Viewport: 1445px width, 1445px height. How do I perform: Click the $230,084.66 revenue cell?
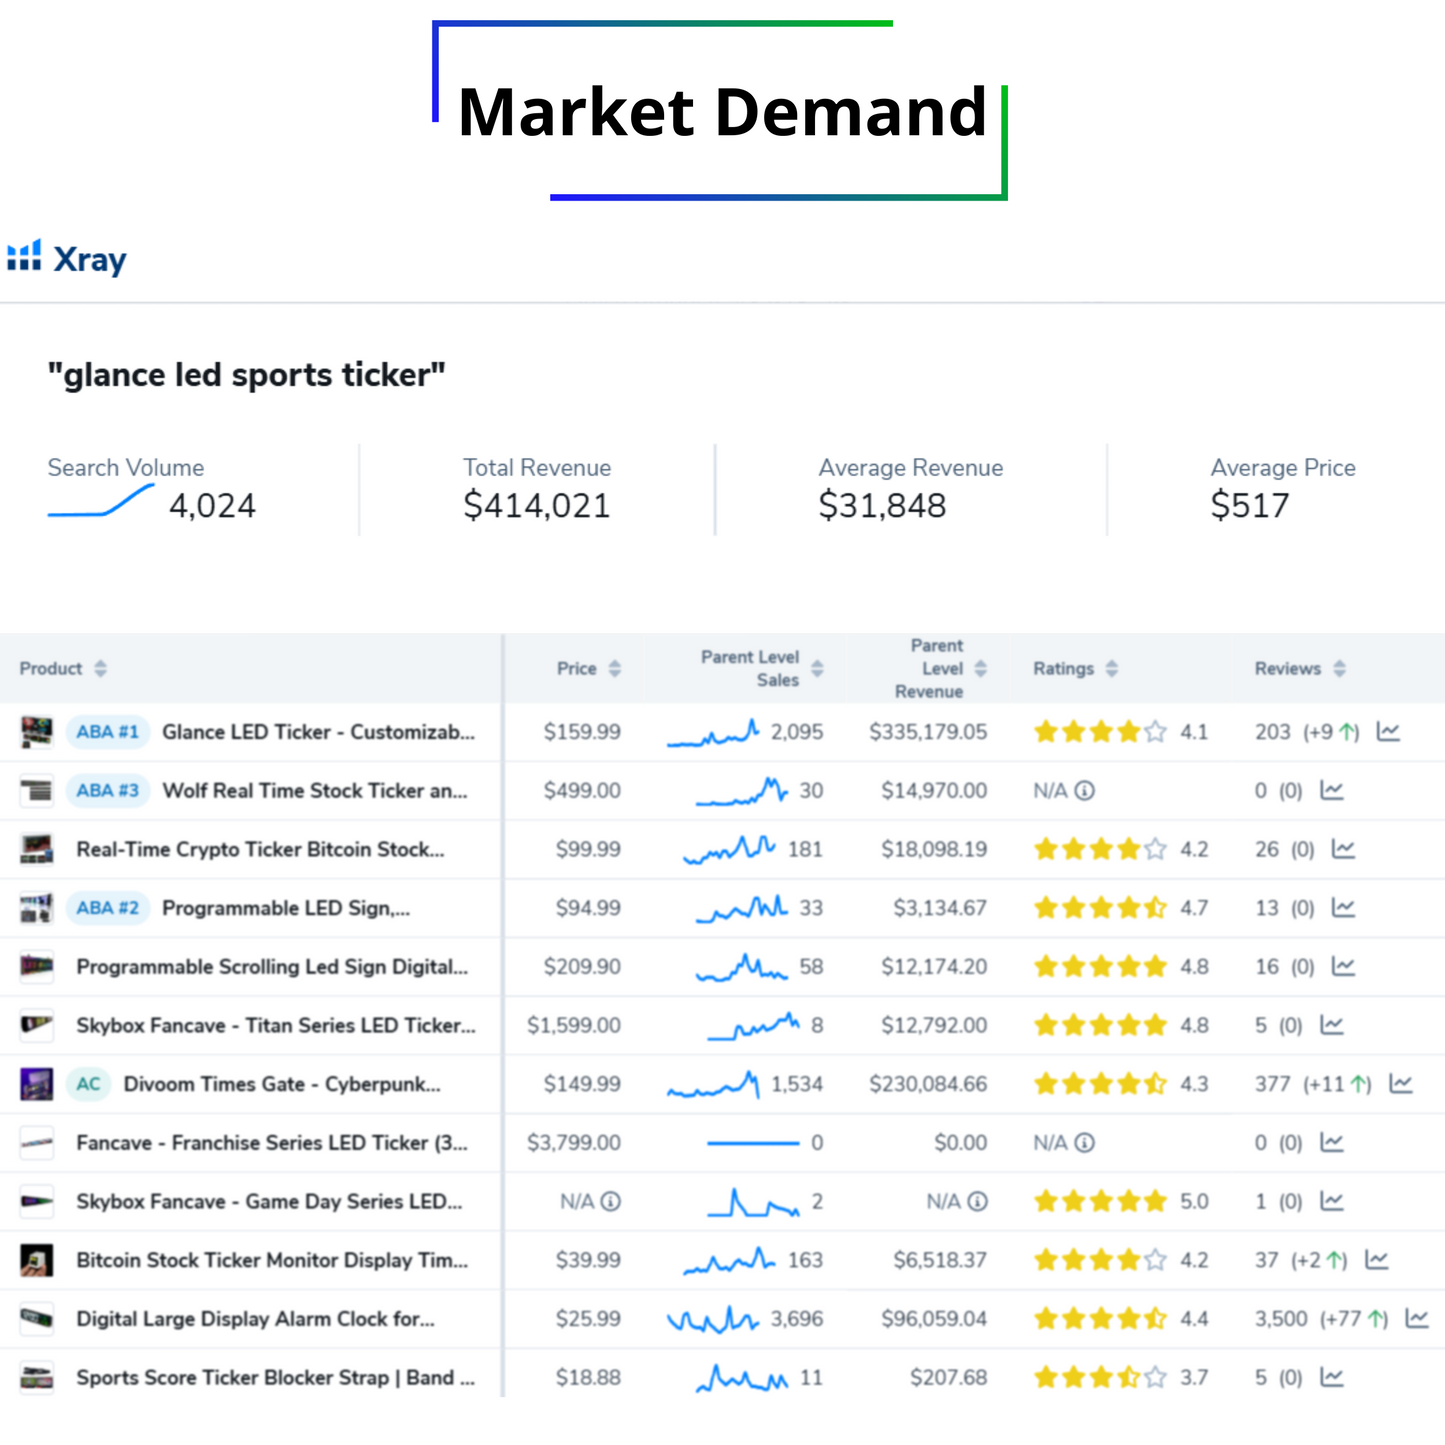tap(928, 1084)
